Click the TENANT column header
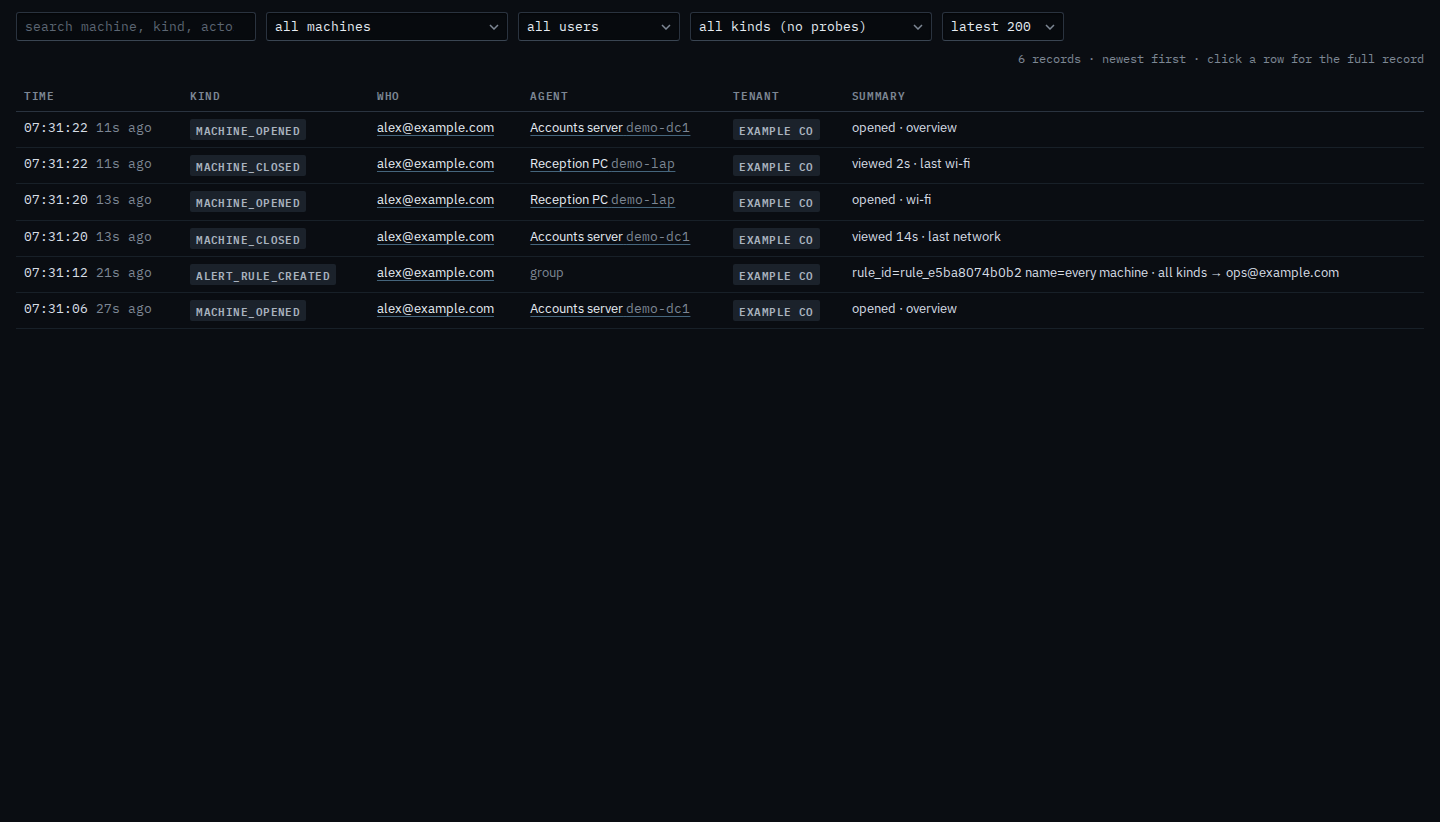This screenshot has height=822, width=1440. [x=756, y=96]
